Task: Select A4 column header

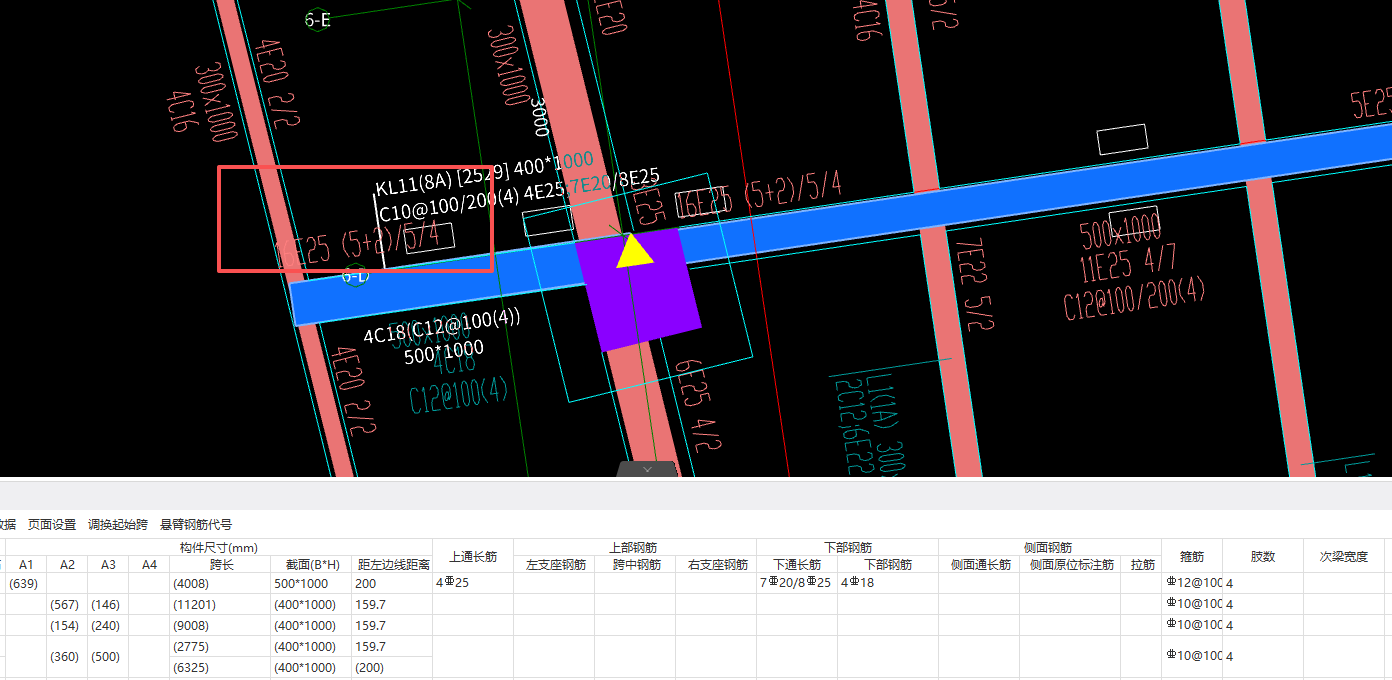Action: click(x=149, y=565)
